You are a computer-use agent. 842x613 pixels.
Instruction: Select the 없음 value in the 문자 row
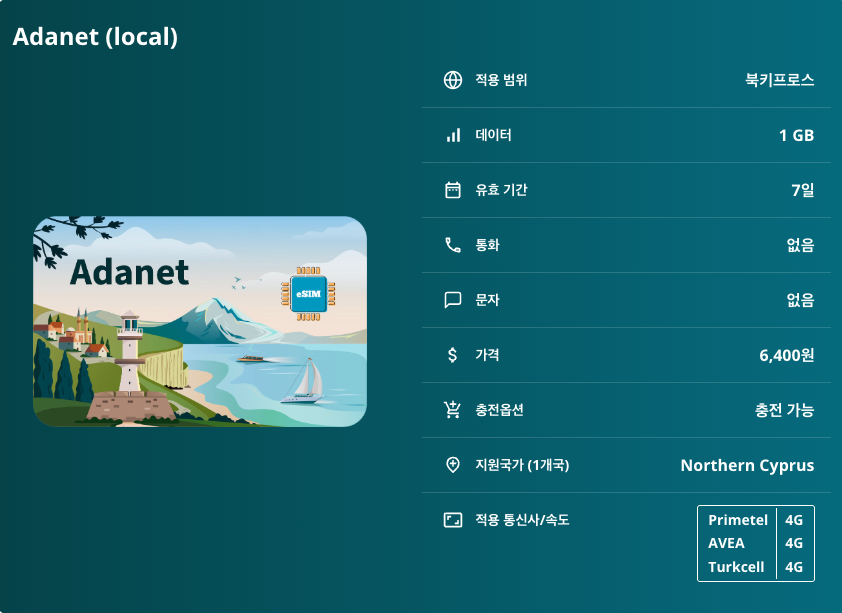pyautogui.click(x=800, y=300)
